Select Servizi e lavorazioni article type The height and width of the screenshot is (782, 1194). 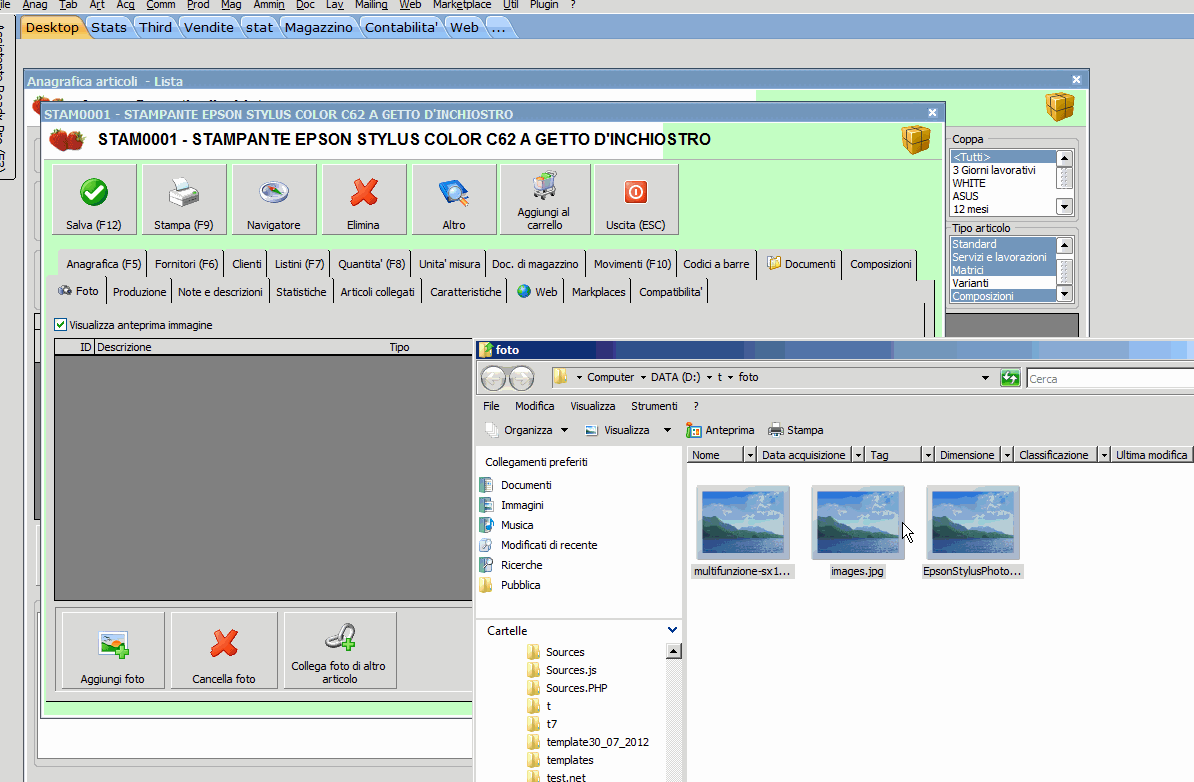click(1003, 257)
